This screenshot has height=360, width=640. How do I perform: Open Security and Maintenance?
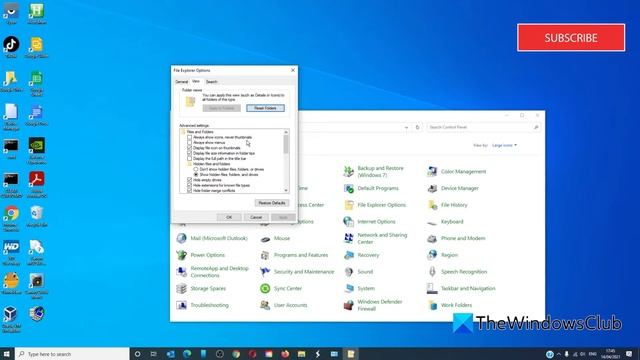click(x=297, y=272)
